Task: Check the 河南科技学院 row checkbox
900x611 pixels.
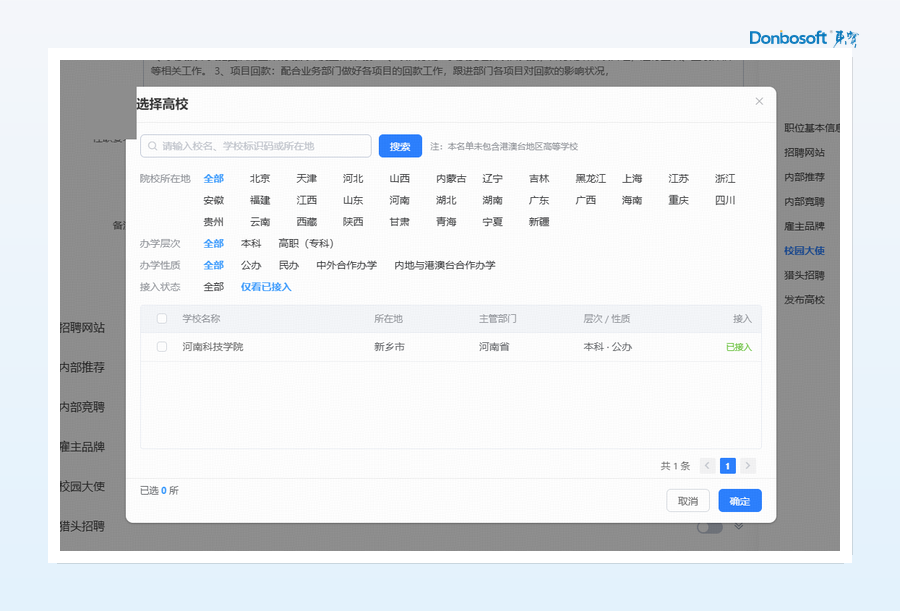Action: coord(162,347)
